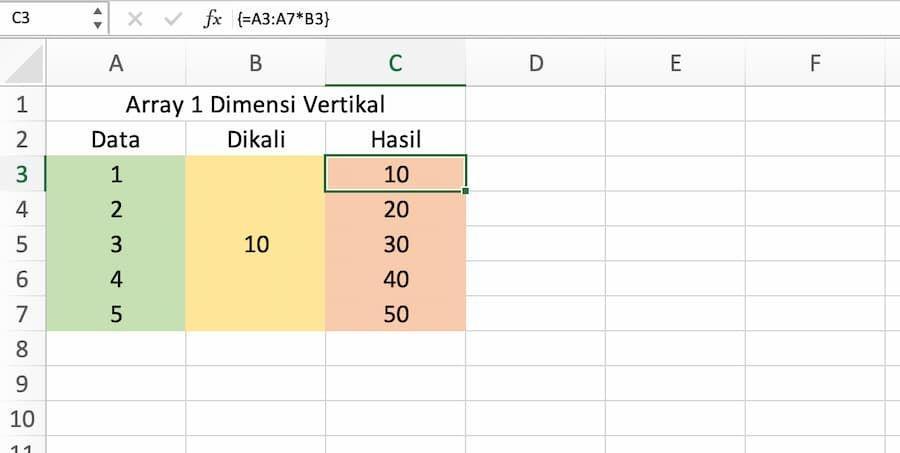This screenshot has height=453, width=900.
Task: Click the fill handle of cell C3
Action: tap(465, 191)
